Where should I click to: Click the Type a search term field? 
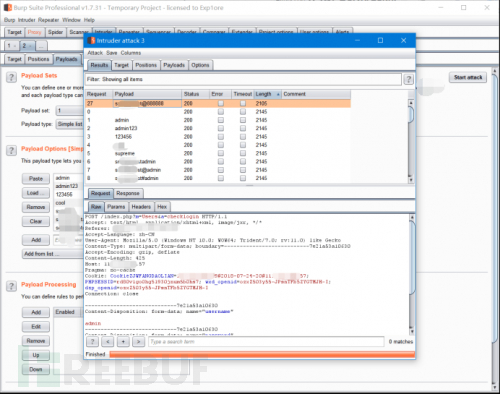click(x=266, y=342)
